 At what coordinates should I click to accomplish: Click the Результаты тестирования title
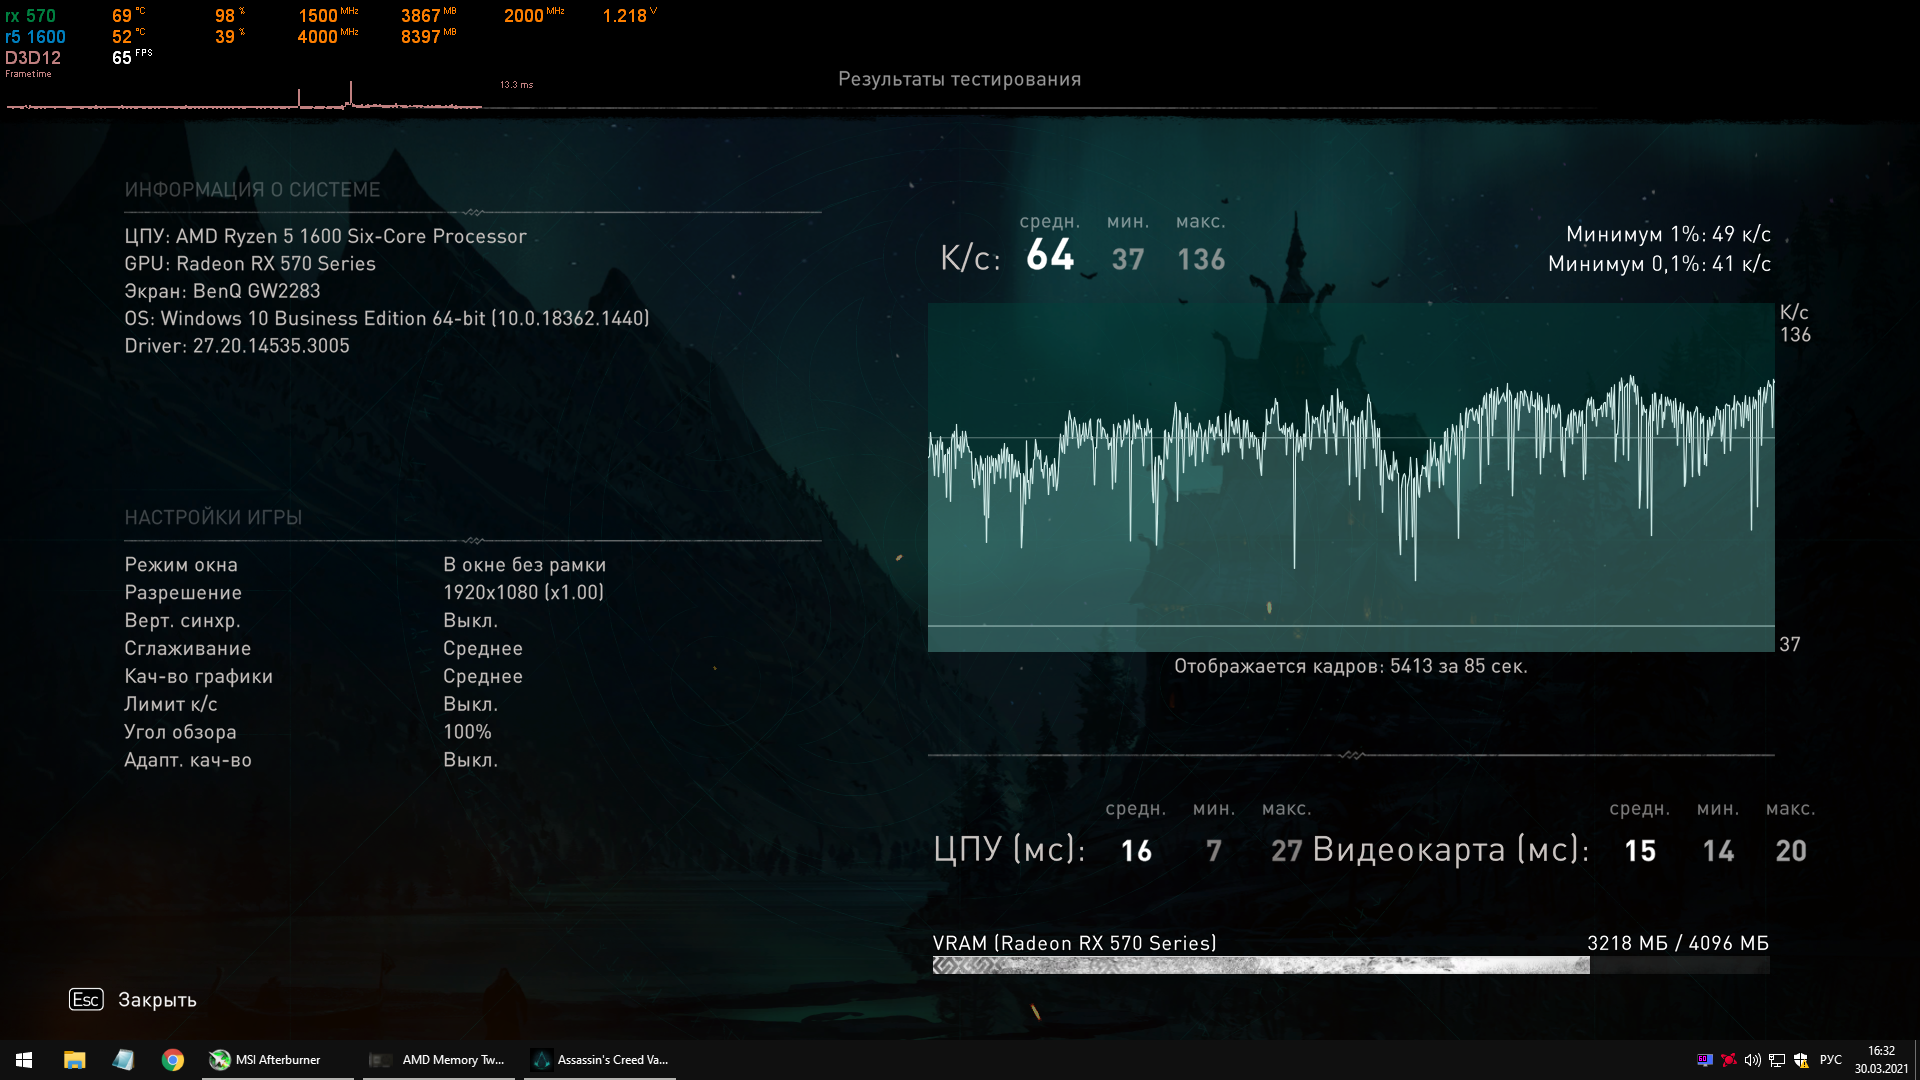[x=959, y=79]
